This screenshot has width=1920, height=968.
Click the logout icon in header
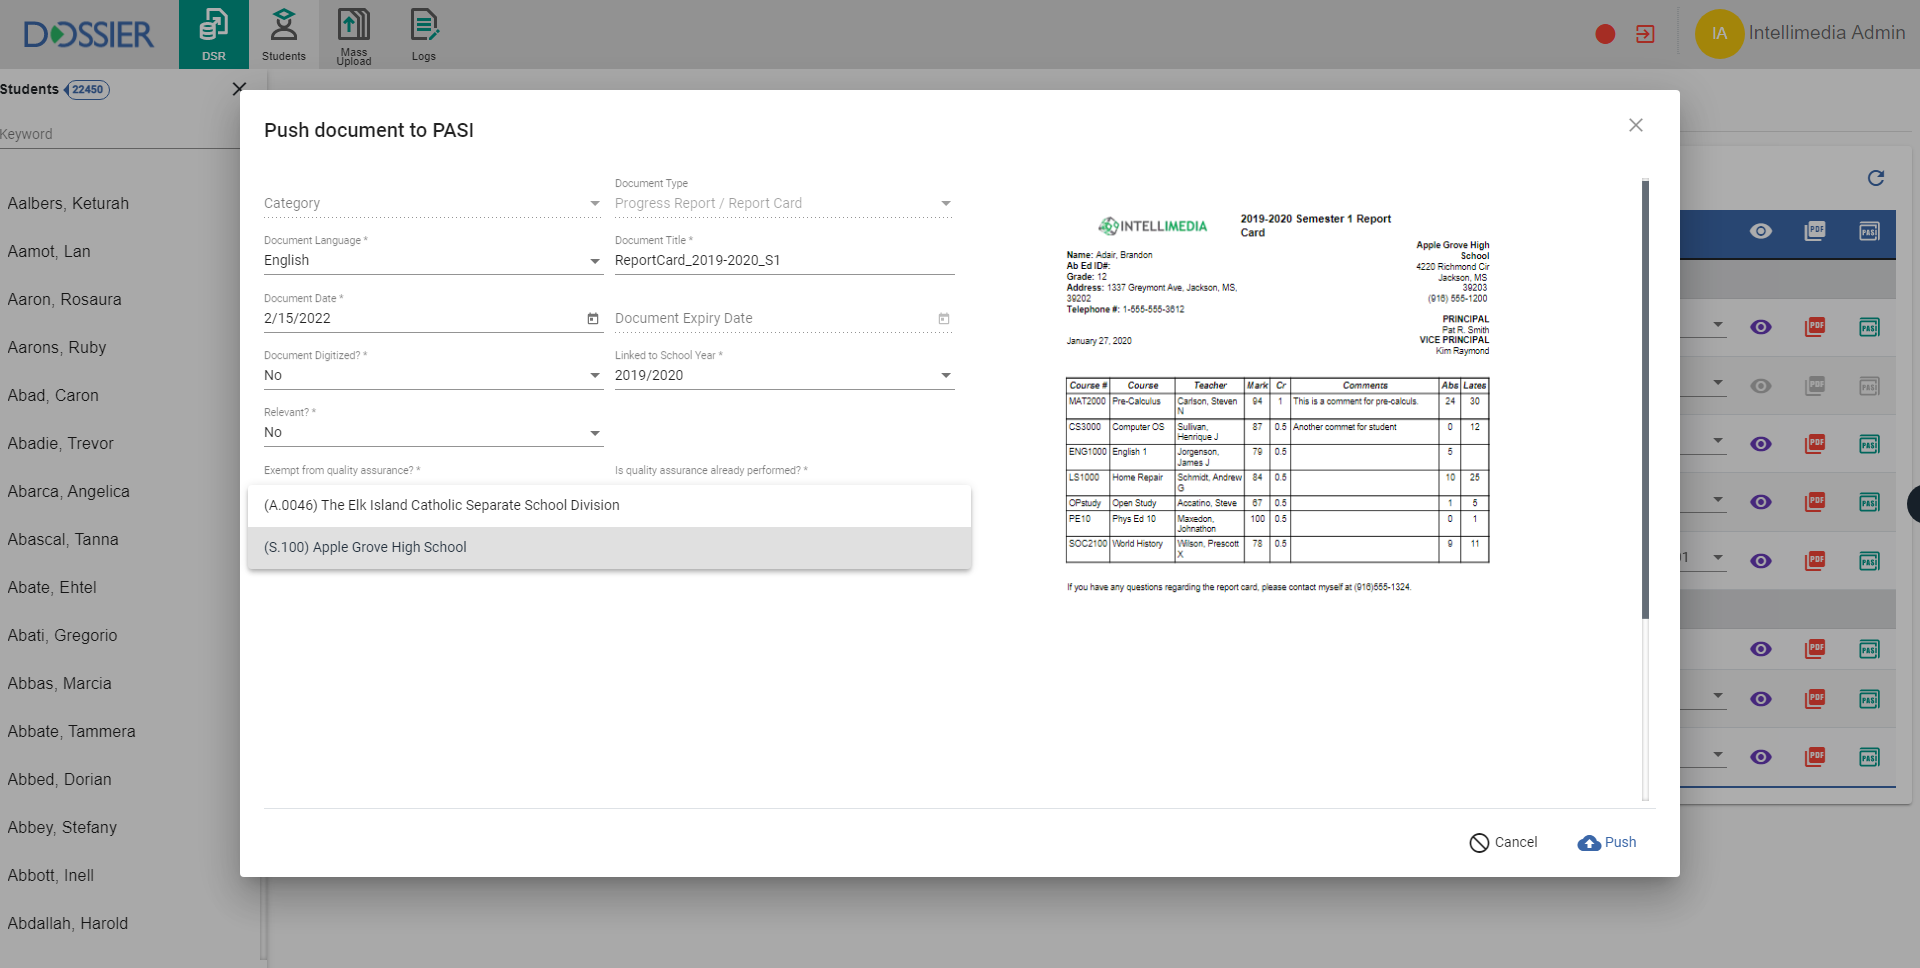pyautogui.click(x=1645, y=34)
